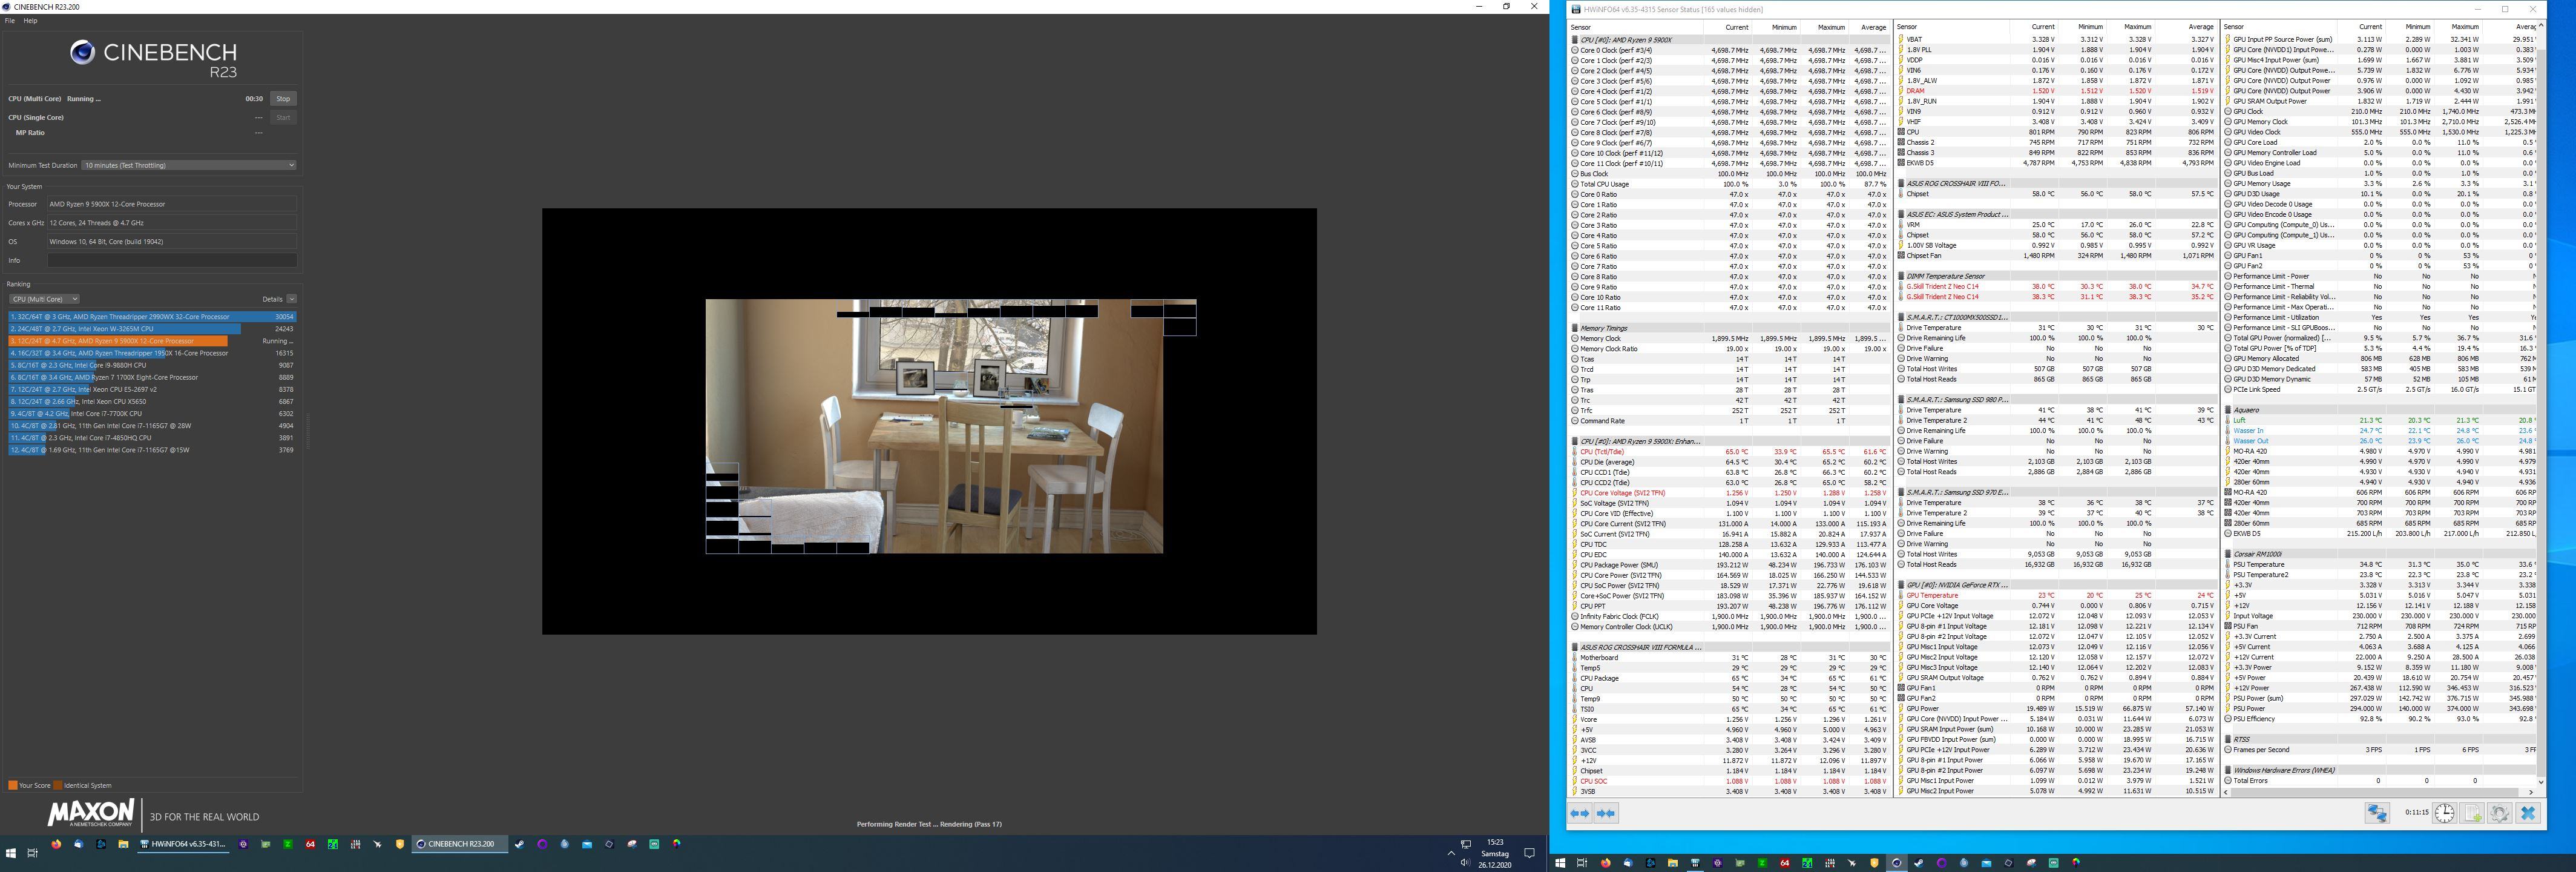2576x872 pixels.
Task: Select the Threadripper 1950X ranking row
Action: tap(152, 353)
